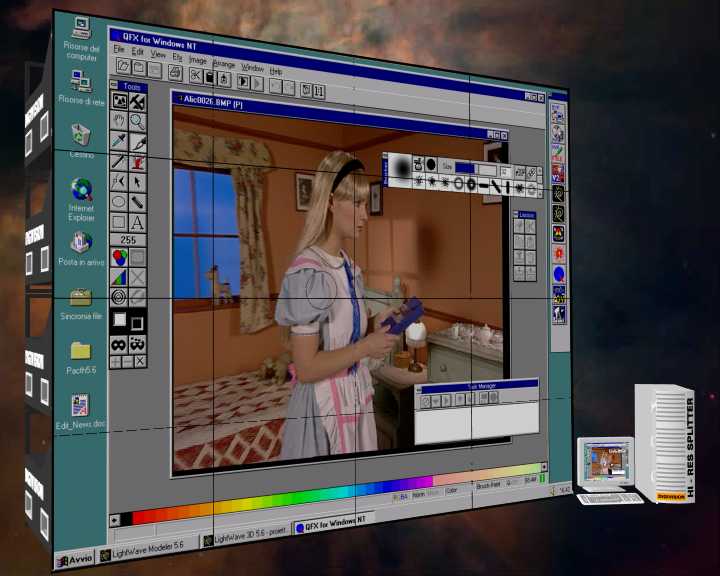720x576 pixels.
Task: Select the paintbrush tool
Action: [x=137, y=142]
